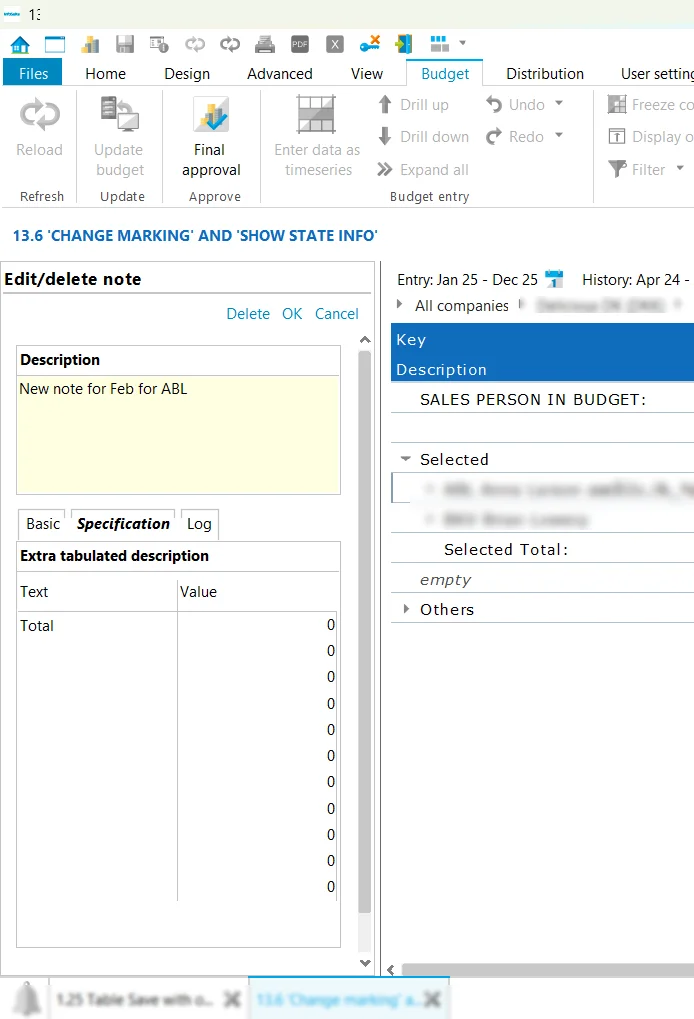
Task: Close the '1.25 Table Save with' document tab
Action: (232, 999)
